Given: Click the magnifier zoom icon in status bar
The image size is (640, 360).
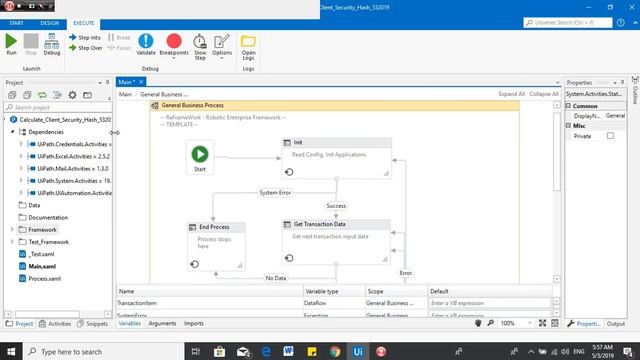Looking at the screenshot, I should [491, 323].
